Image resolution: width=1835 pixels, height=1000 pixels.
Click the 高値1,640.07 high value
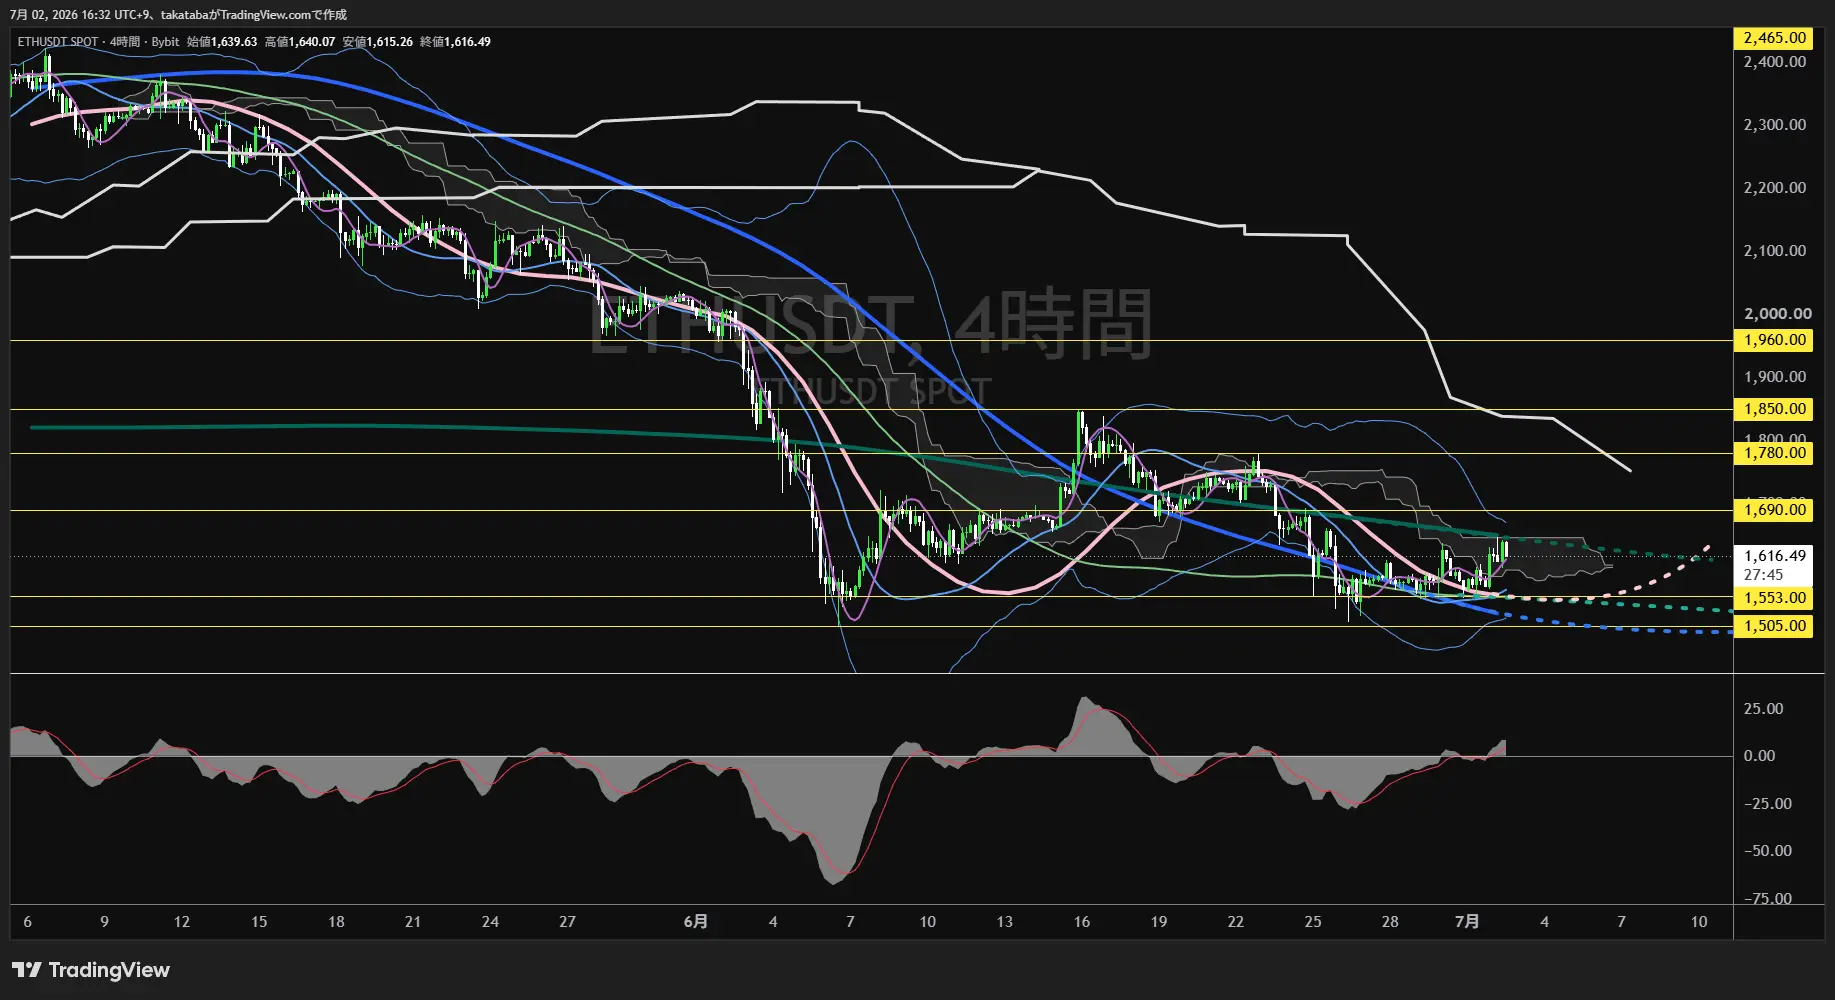coord(300,42)
